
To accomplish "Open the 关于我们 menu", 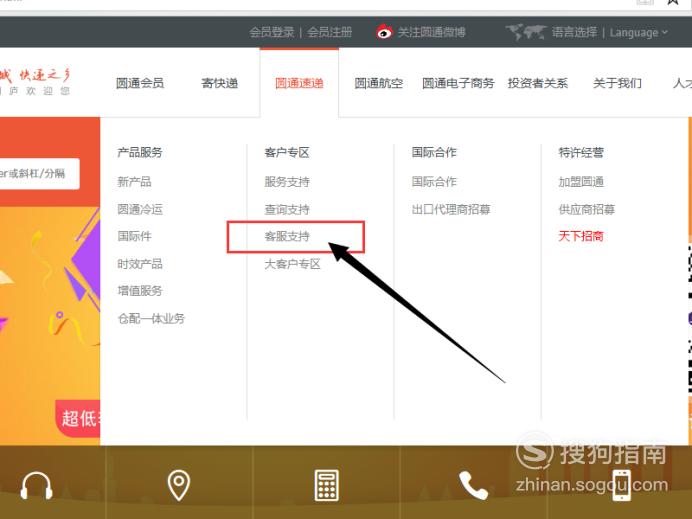I will [617, 83].
